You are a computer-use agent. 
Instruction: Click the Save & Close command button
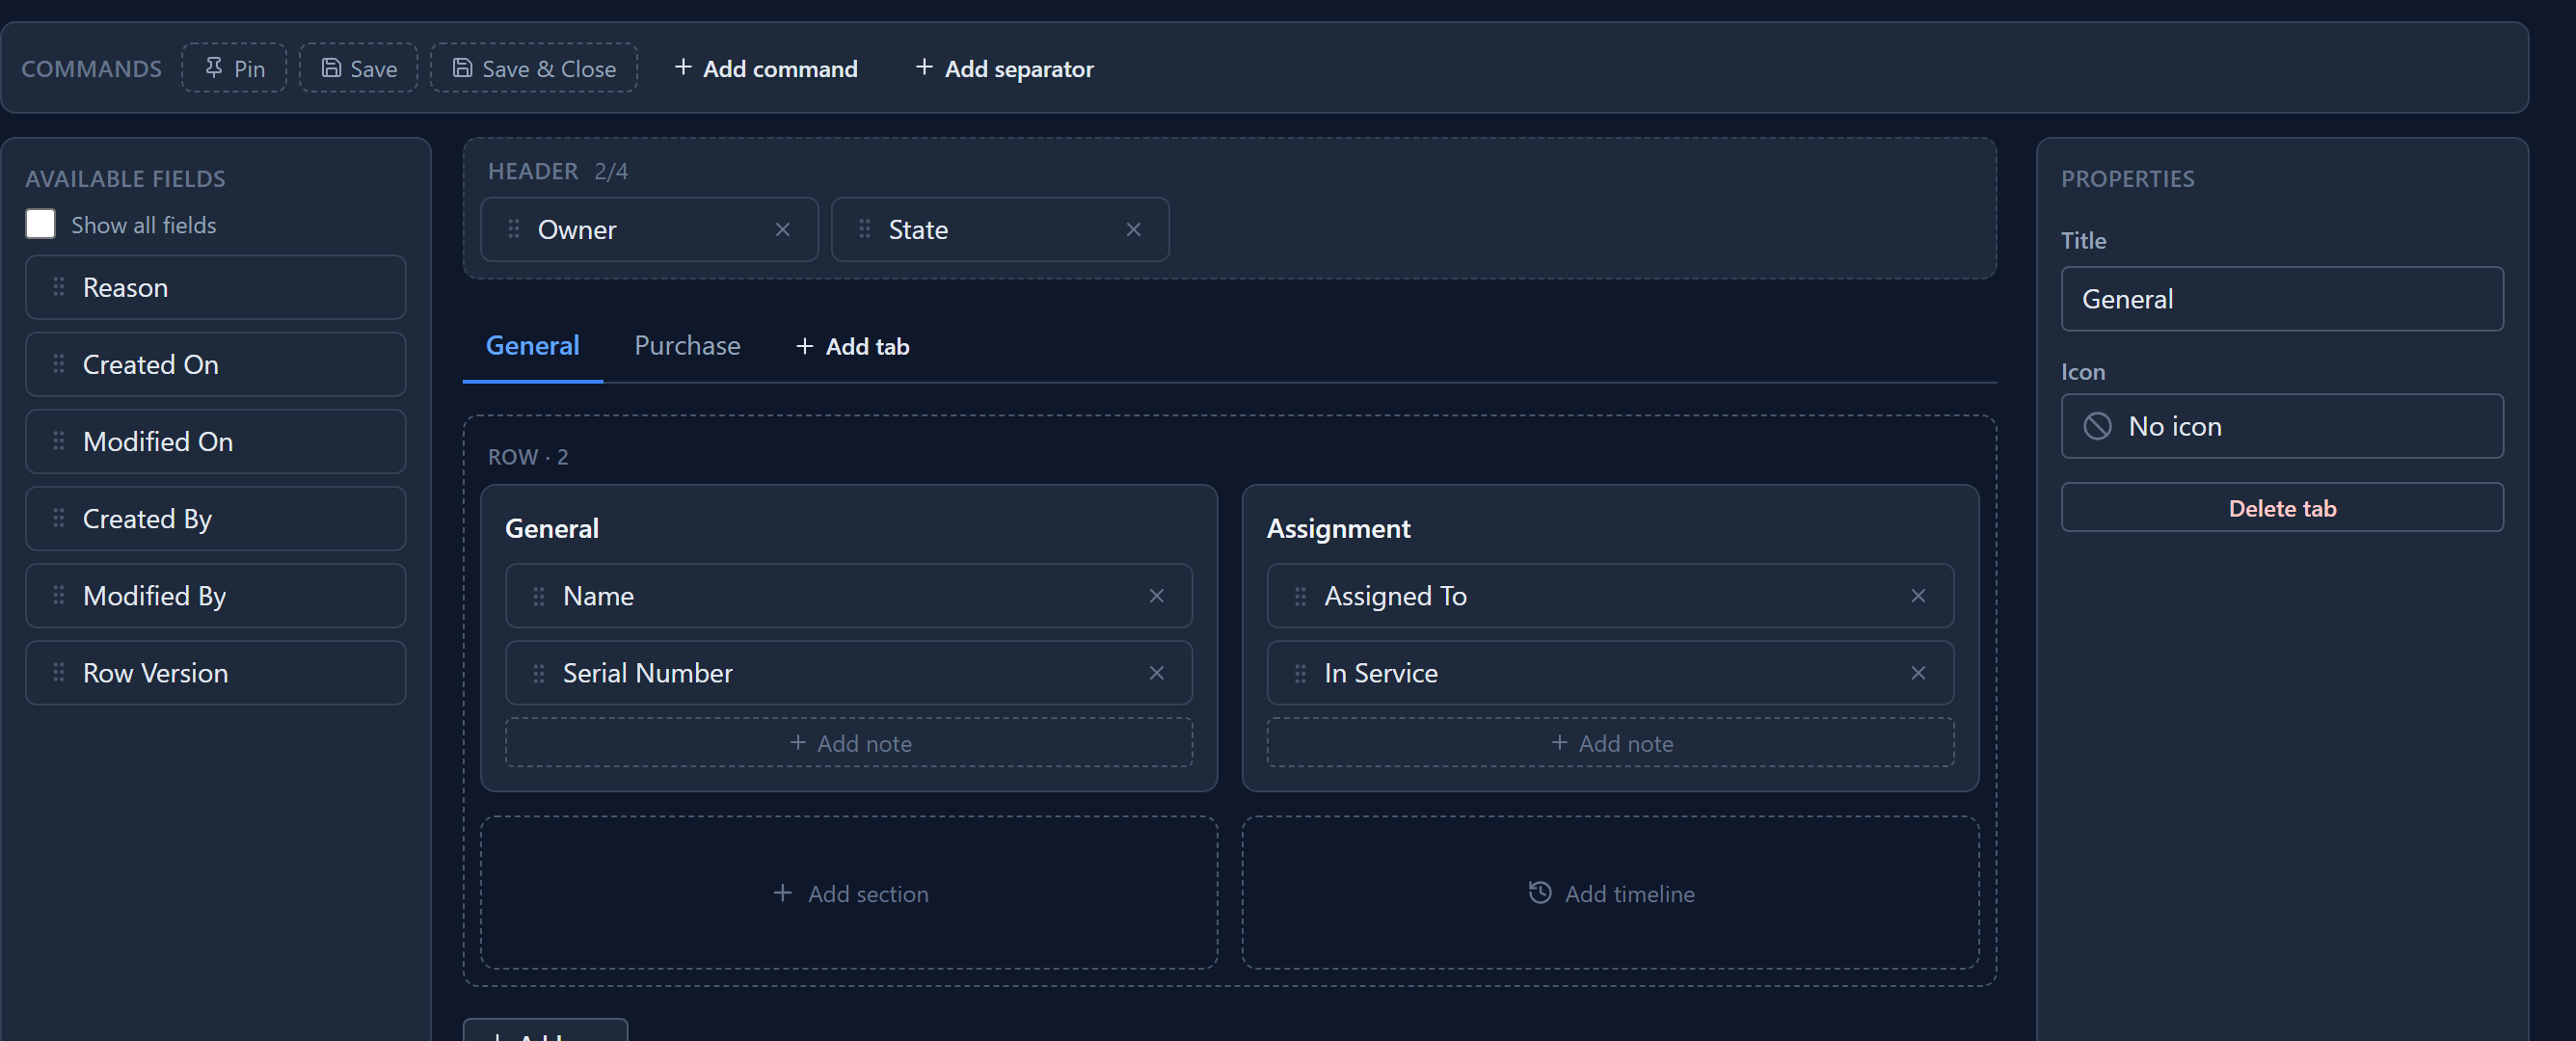tap(534, 68)
